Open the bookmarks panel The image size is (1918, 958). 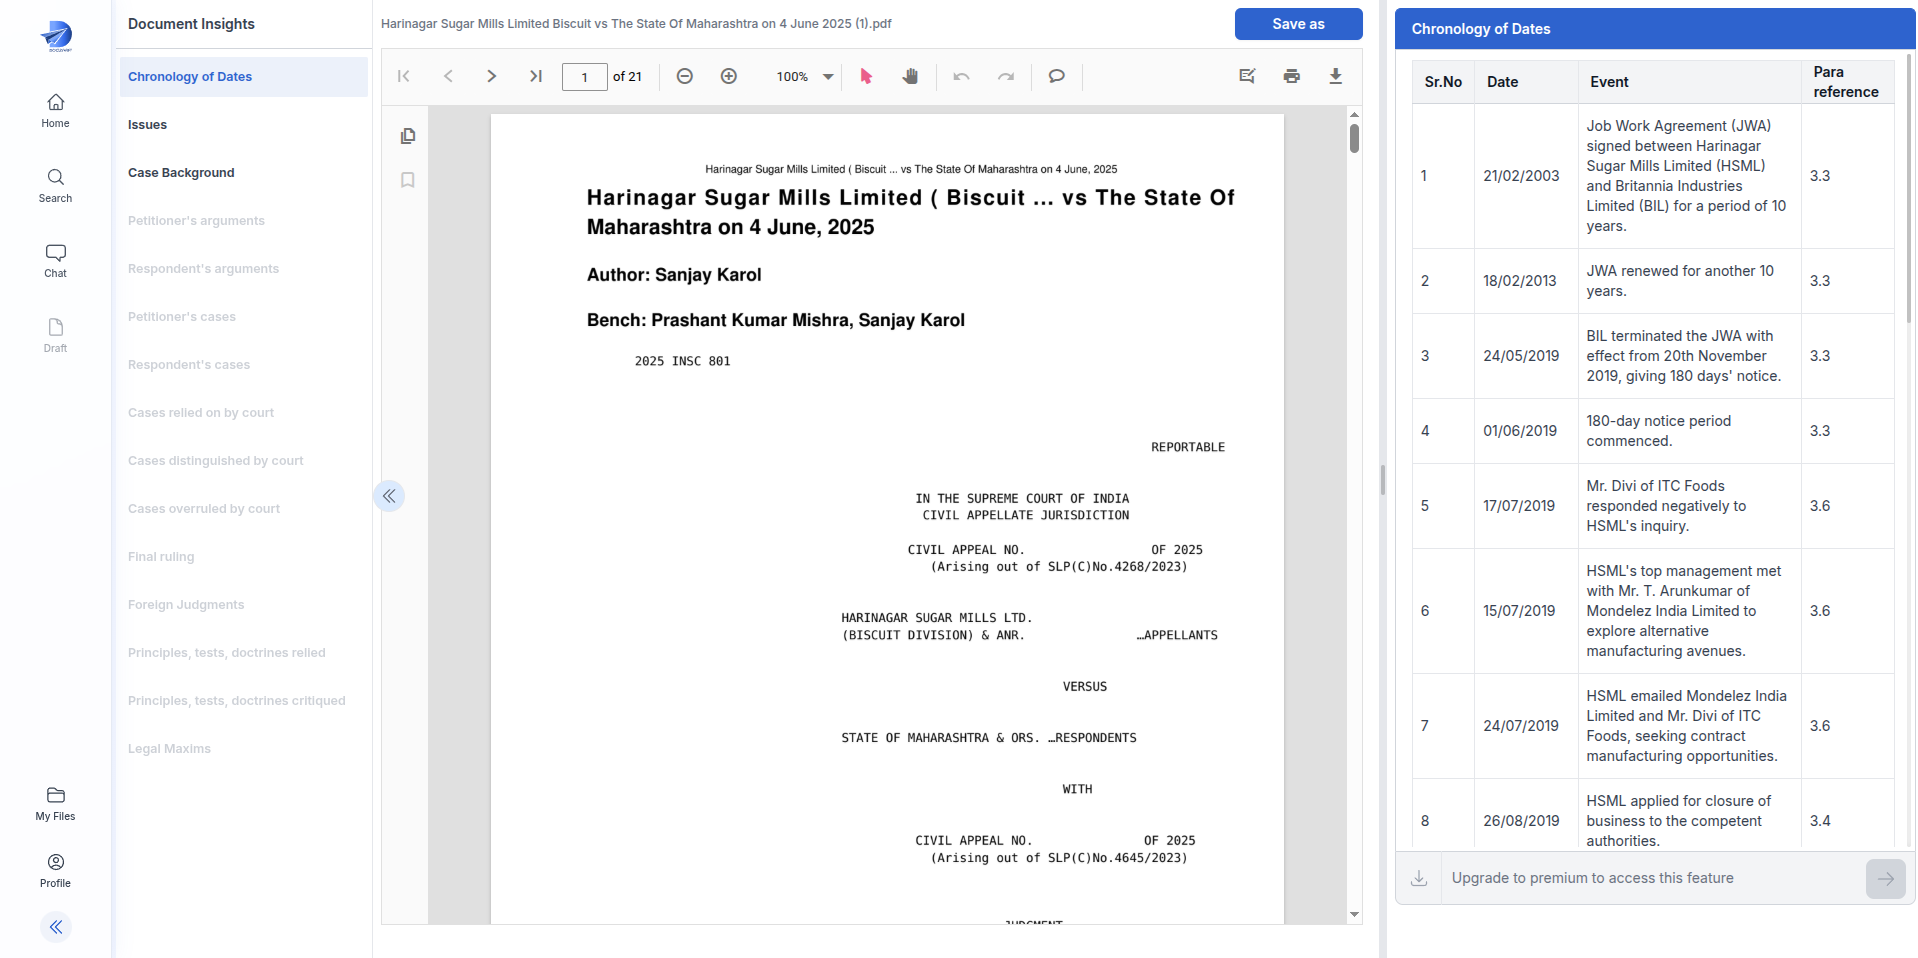[x=408, y=180]
